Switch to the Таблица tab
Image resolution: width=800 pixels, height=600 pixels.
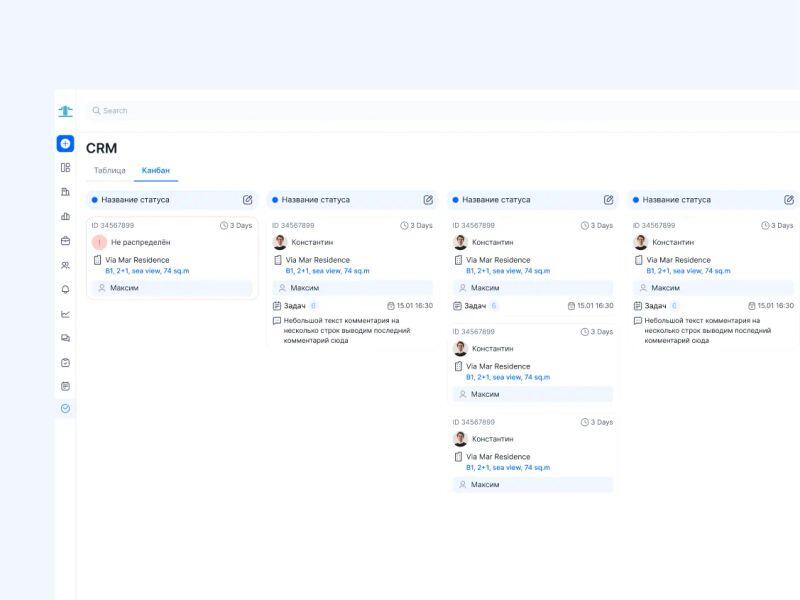tap(109, 171)
